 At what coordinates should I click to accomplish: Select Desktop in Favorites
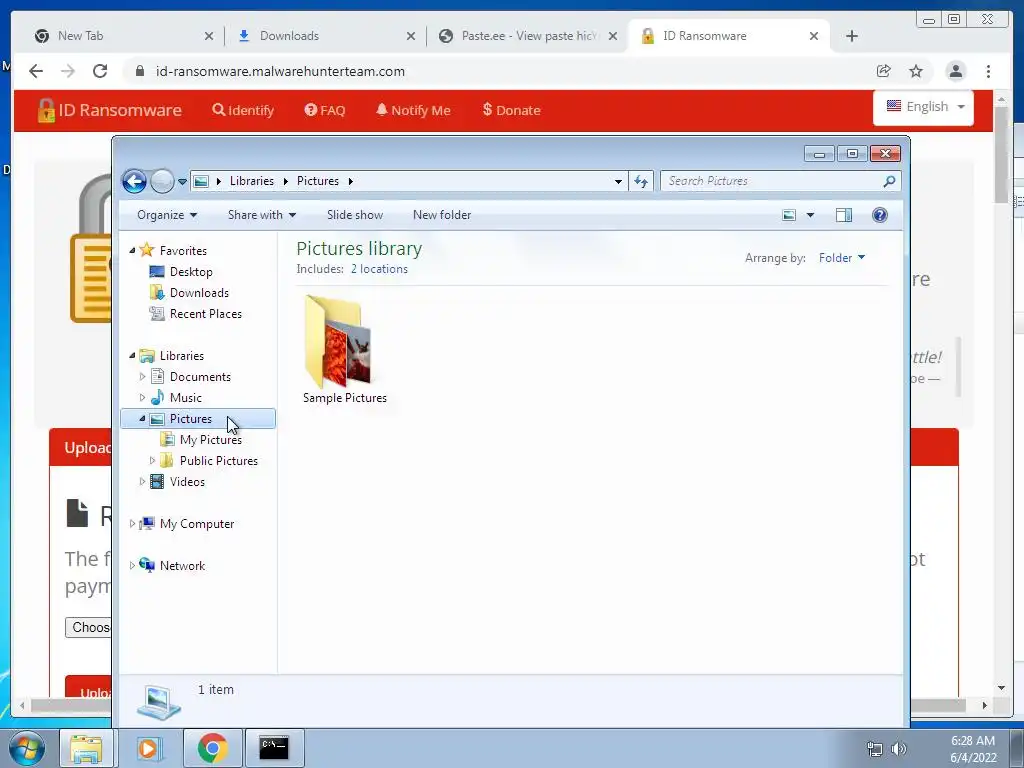point(191,272)
